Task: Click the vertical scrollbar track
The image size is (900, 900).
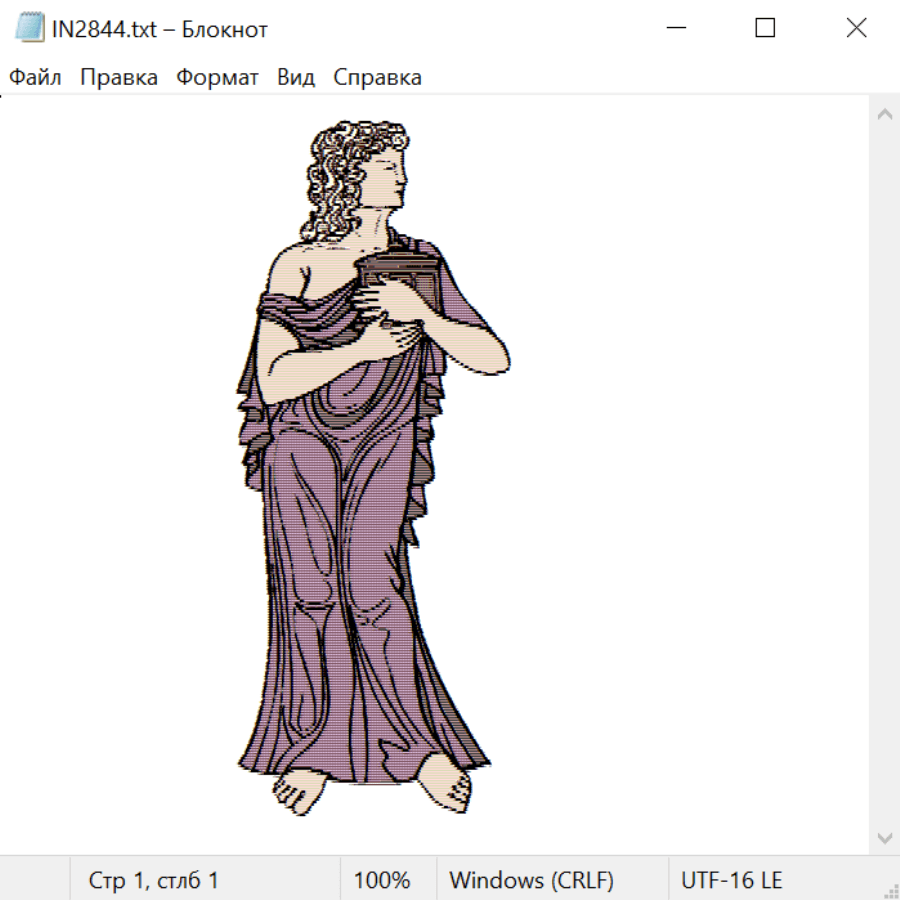Action: pos(884,475)
